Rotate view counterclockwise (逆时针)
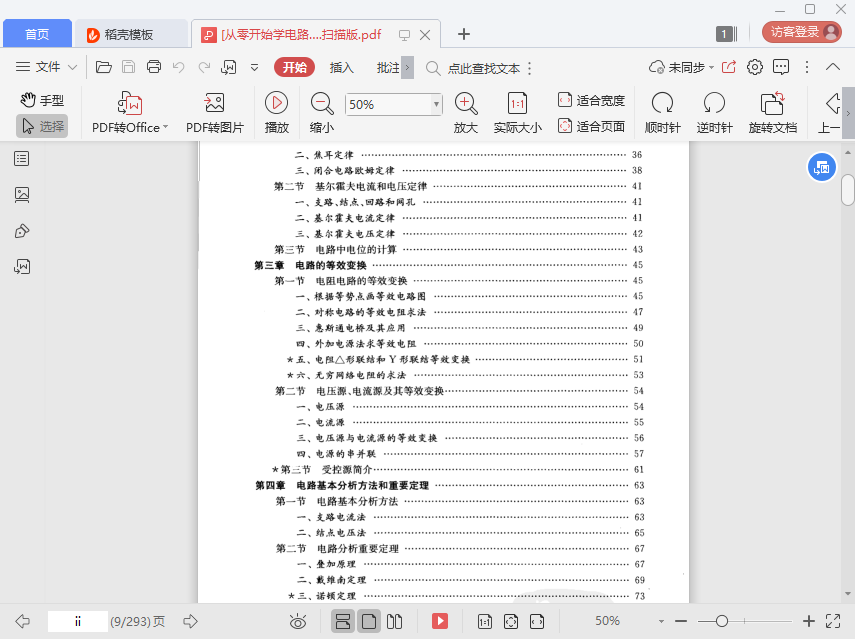855x639 pixels. pos(714,113)
